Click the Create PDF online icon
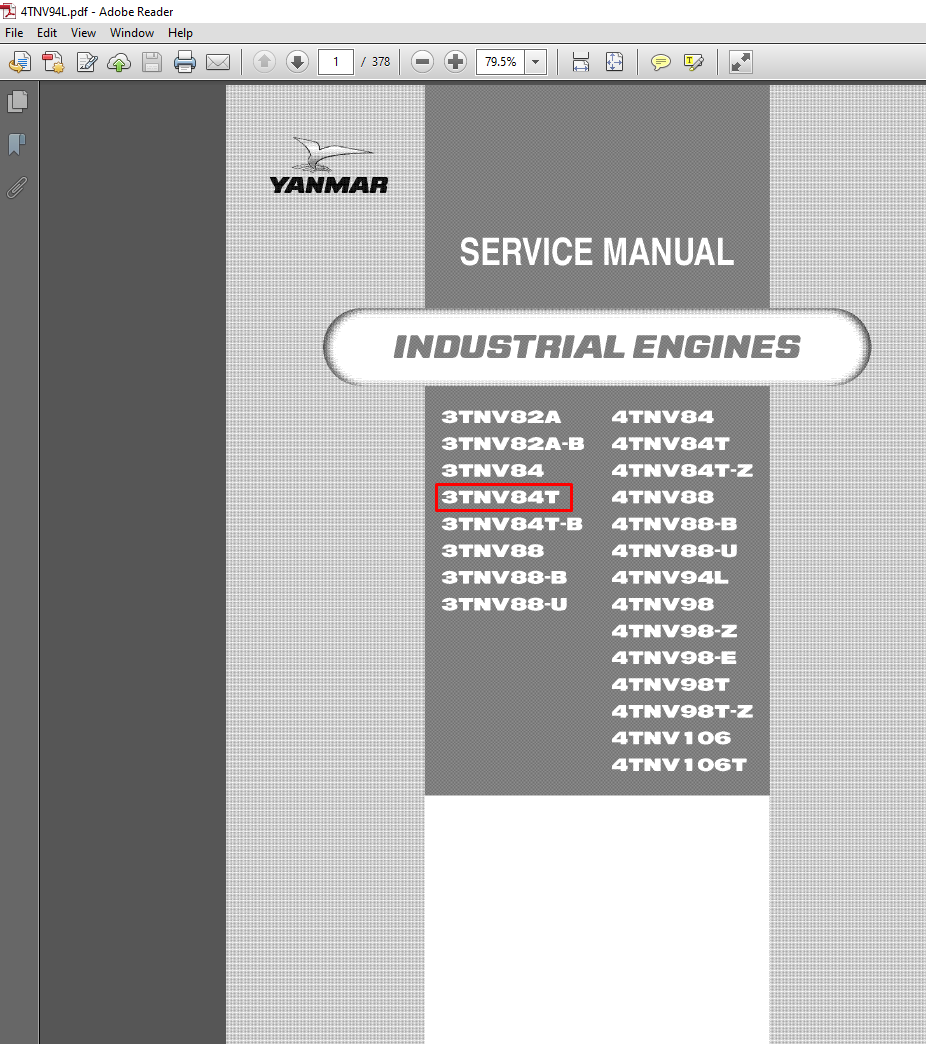Screen dimensions: 926x1044 [53, 63]
